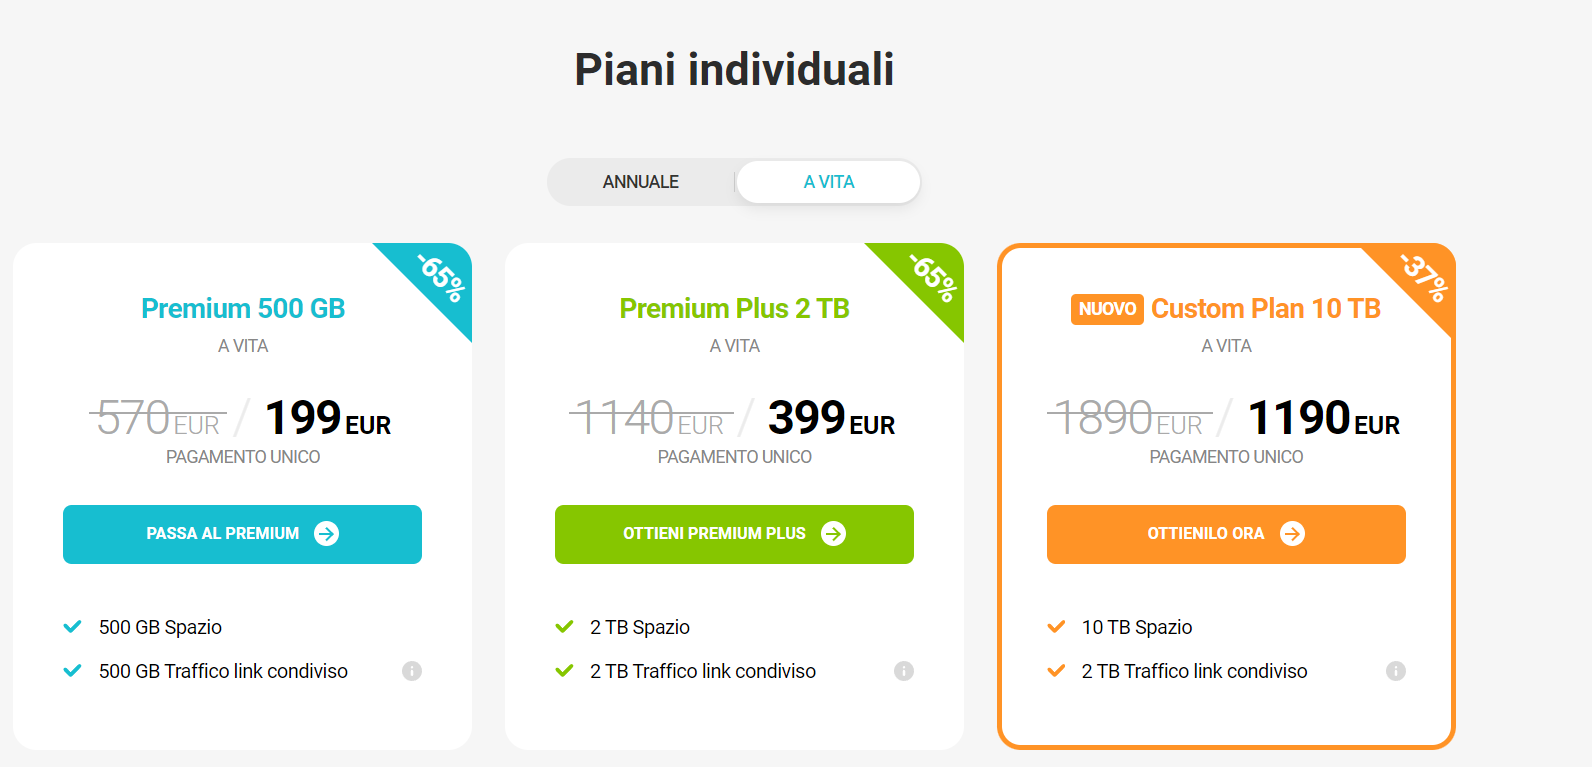The height and width of the screenshot is (767, 1592).
Task: Select the A Vita billing option
Action: (828, 182)
